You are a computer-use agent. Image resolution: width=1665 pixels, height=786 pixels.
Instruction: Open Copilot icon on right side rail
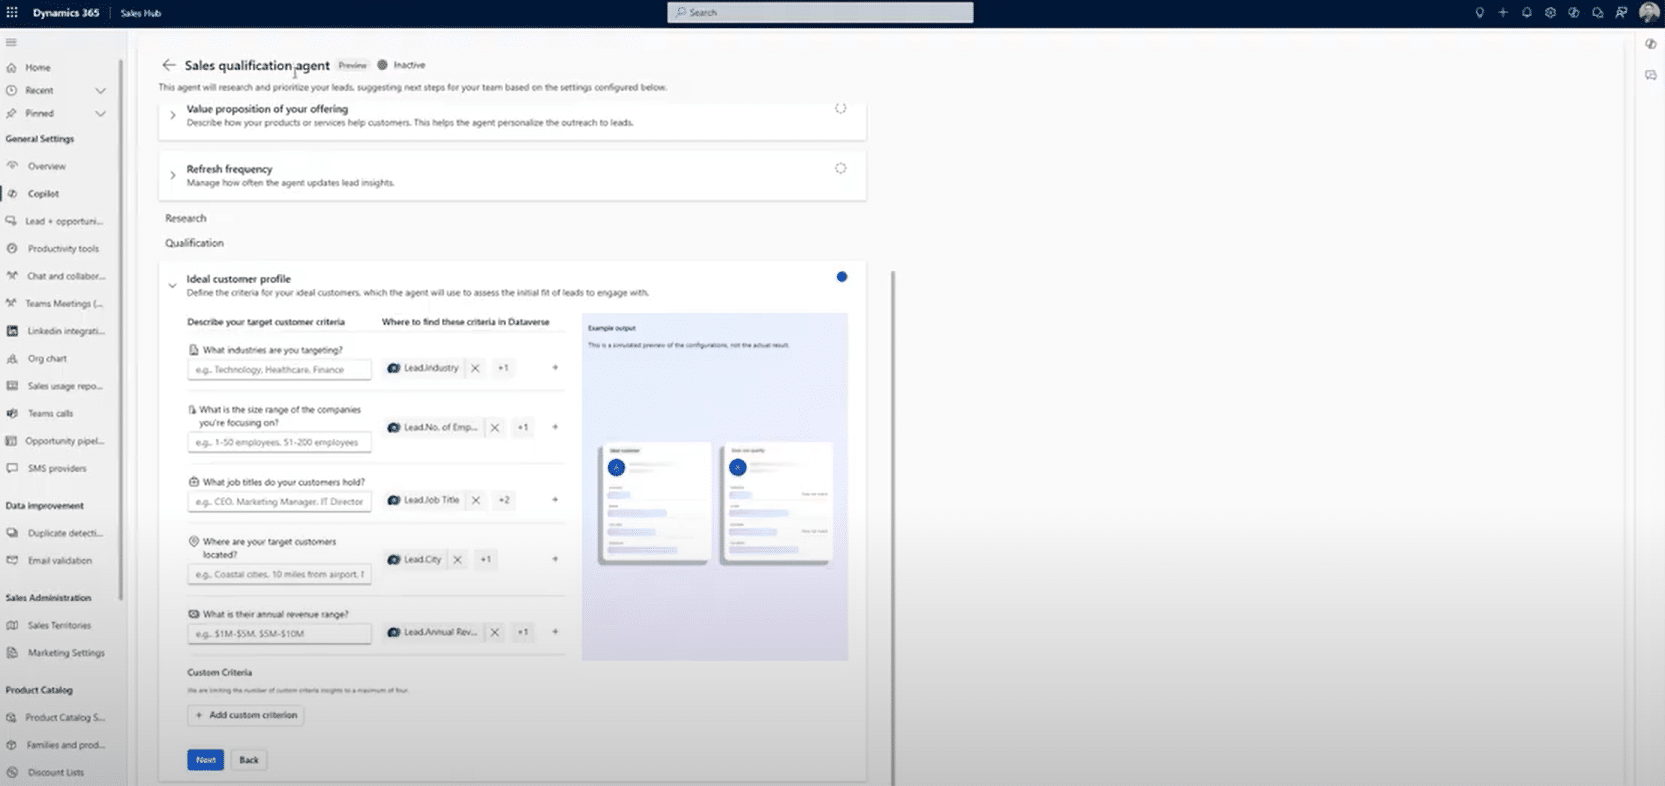pyautogui.click(x=1650, y=44)
